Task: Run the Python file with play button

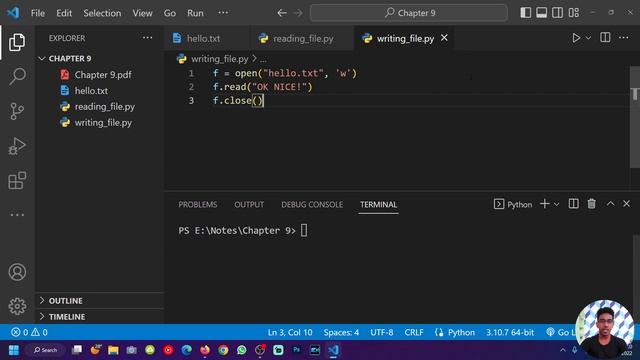Action: [x=576, y=38]
